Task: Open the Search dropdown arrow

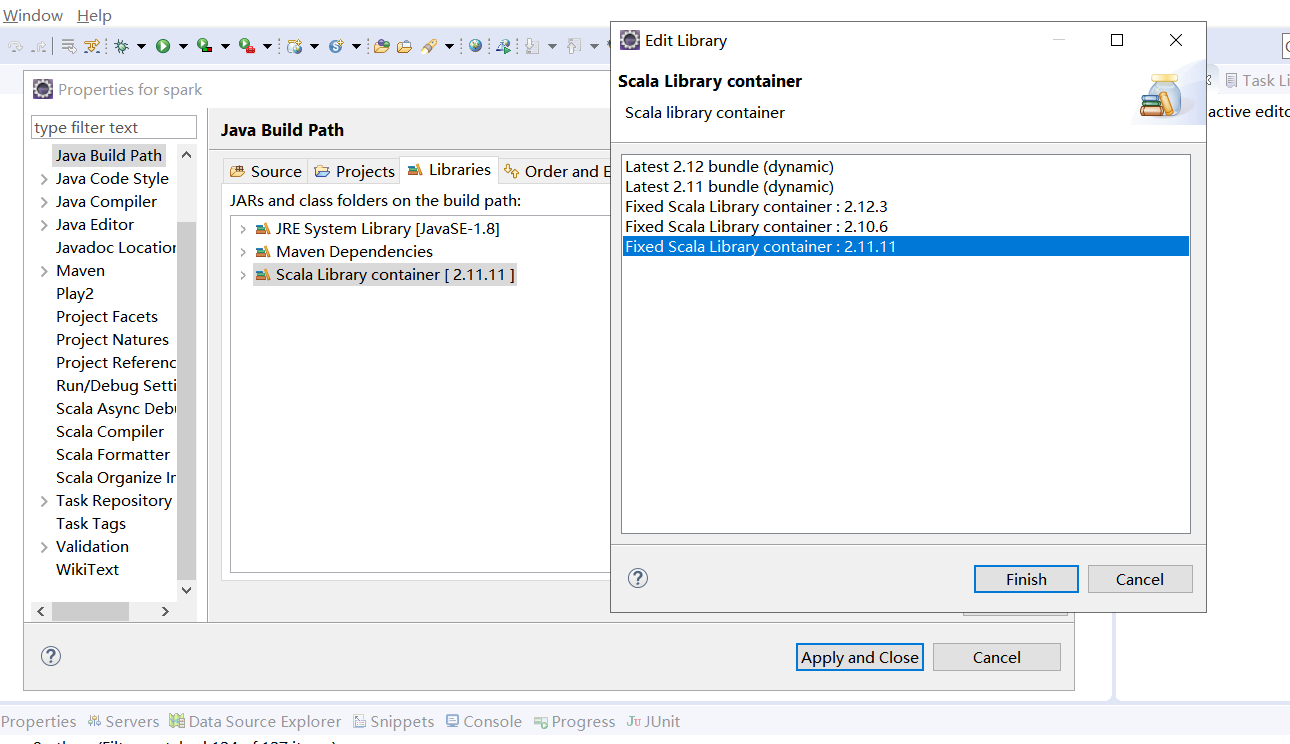Action: (x=449, y=46)
